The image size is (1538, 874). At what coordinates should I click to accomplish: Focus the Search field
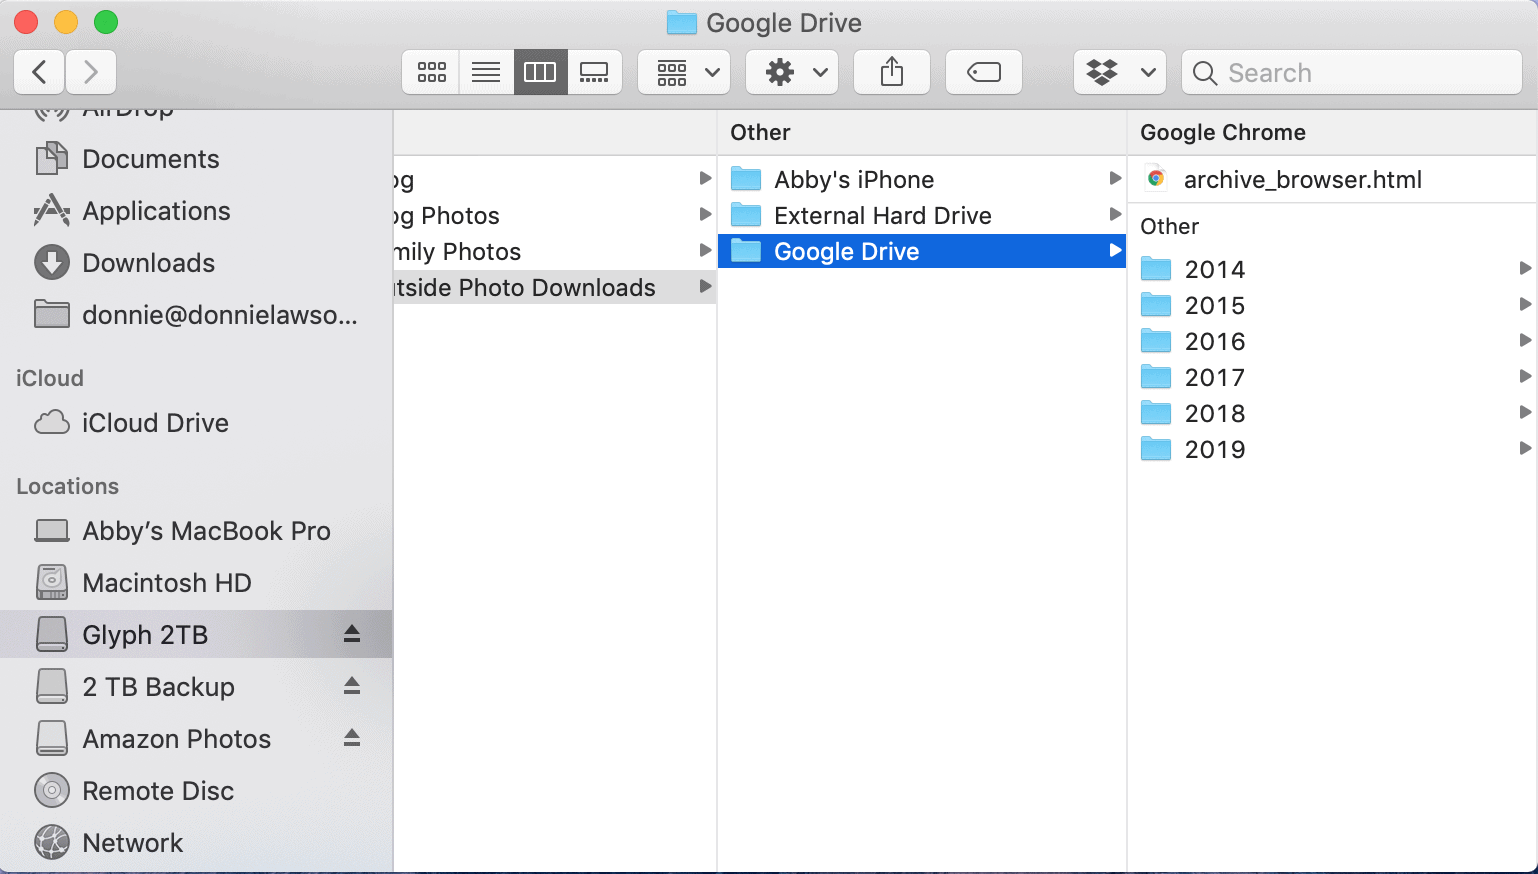click(x=1352, y=72)
